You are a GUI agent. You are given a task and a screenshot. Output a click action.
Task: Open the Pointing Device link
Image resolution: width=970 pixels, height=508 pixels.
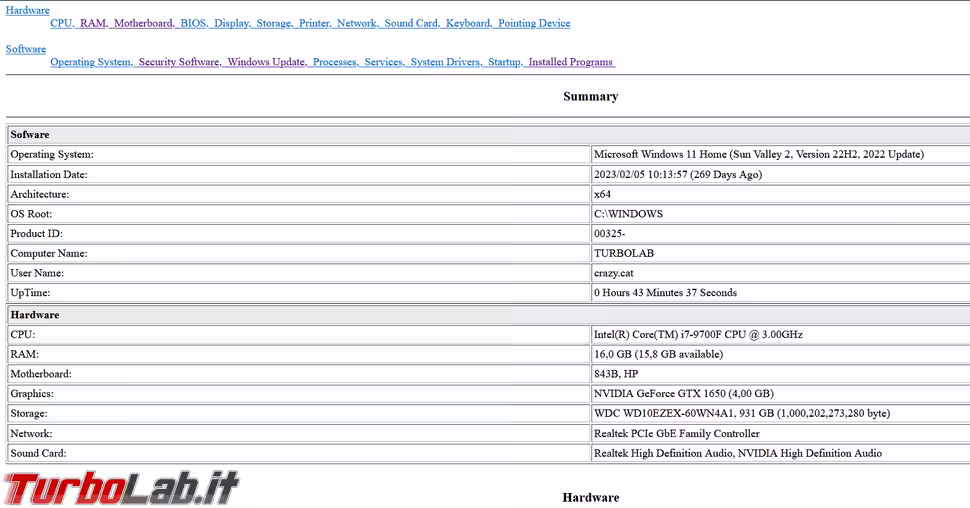click(534, 23)
